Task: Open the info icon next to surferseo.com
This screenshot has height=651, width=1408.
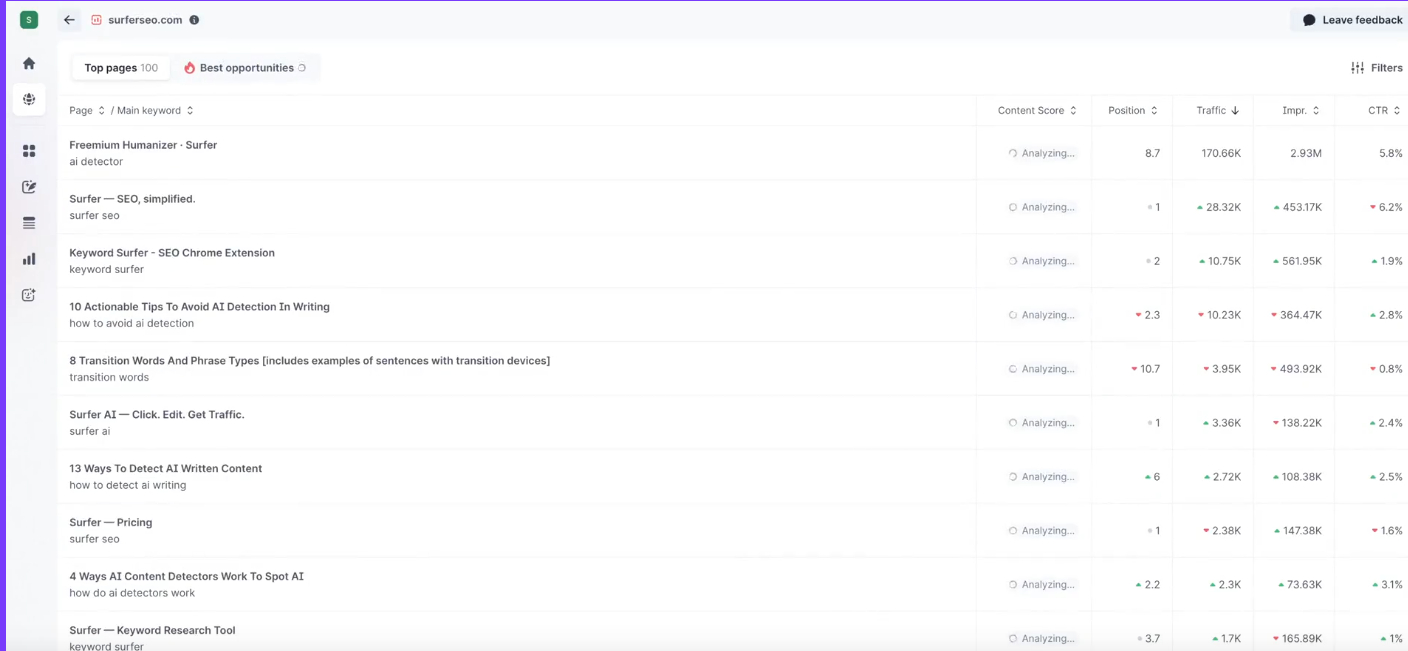Action: click(x=194, y=20)
